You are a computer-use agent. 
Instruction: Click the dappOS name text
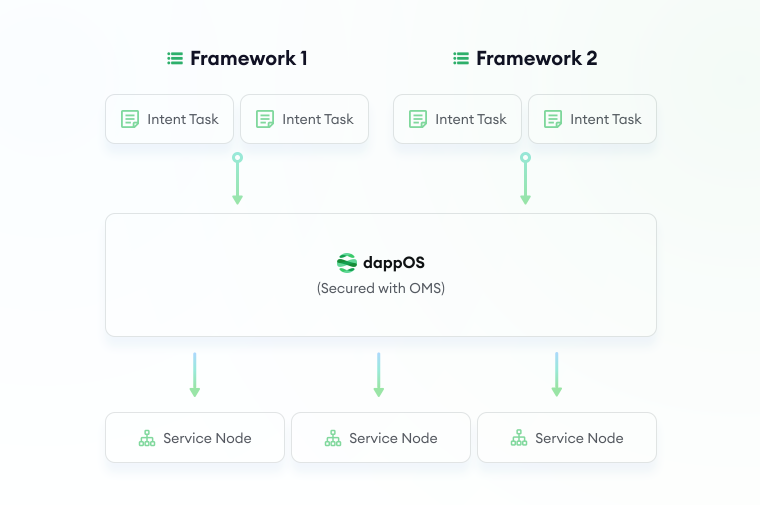(394, 263)
